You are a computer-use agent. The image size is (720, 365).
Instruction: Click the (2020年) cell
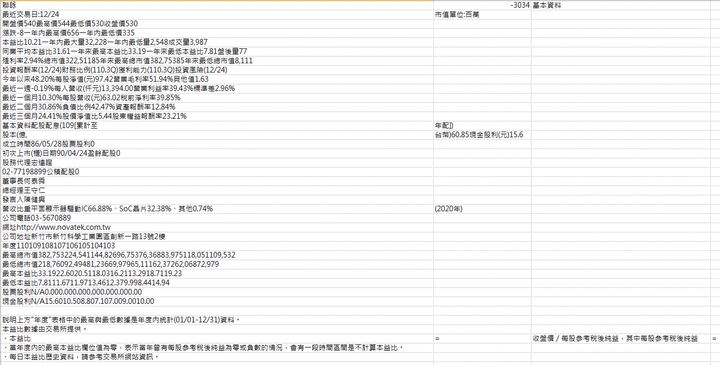pyautogui.click(x=482, y=209)
